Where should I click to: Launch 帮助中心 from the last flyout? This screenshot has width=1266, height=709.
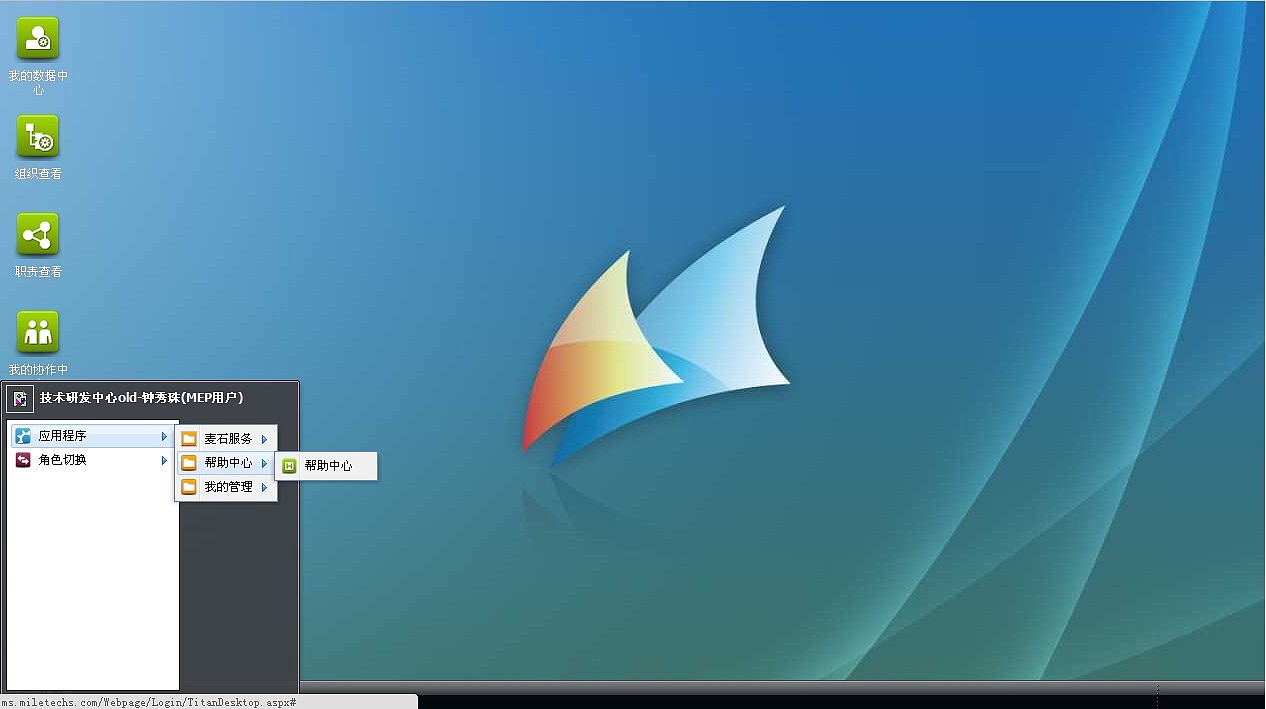pyautogui.click(x=327, y=466)
